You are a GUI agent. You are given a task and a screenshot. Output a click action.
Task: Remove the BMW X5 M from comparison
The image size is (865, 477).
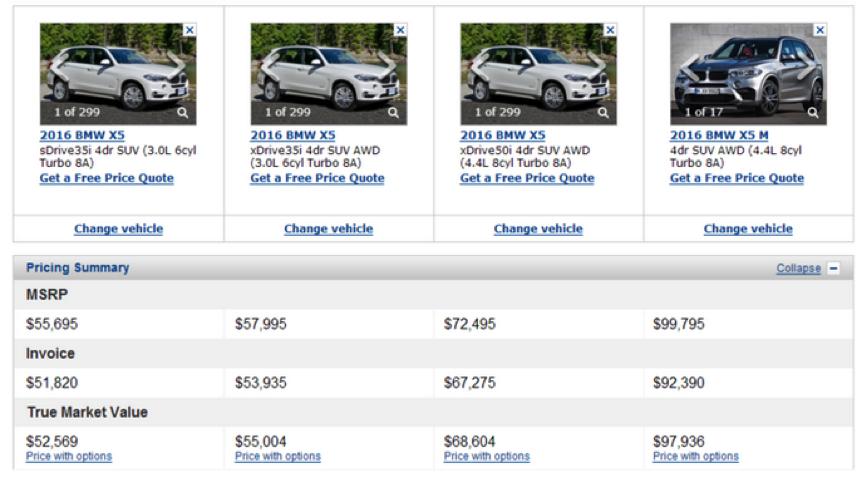(x=820, y=31)
